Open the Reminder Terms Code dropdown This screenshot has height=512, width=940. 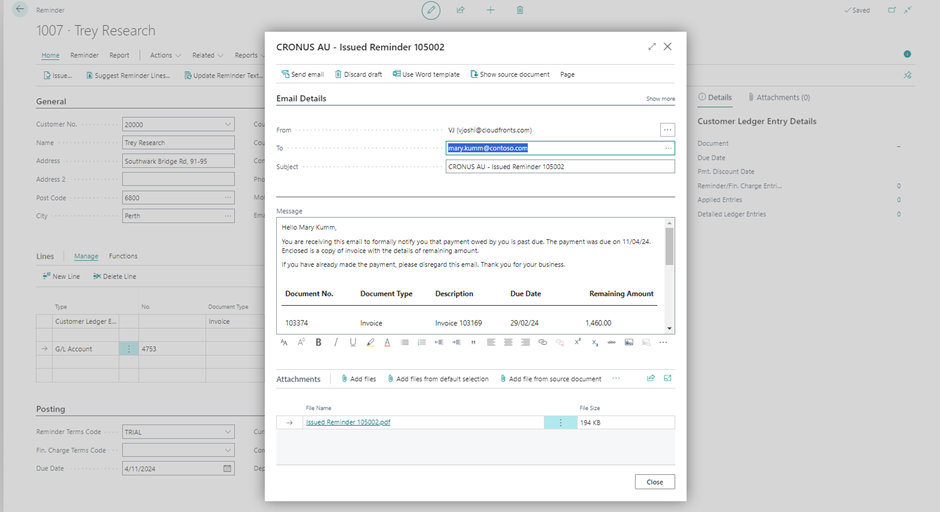tap(228, 432)
